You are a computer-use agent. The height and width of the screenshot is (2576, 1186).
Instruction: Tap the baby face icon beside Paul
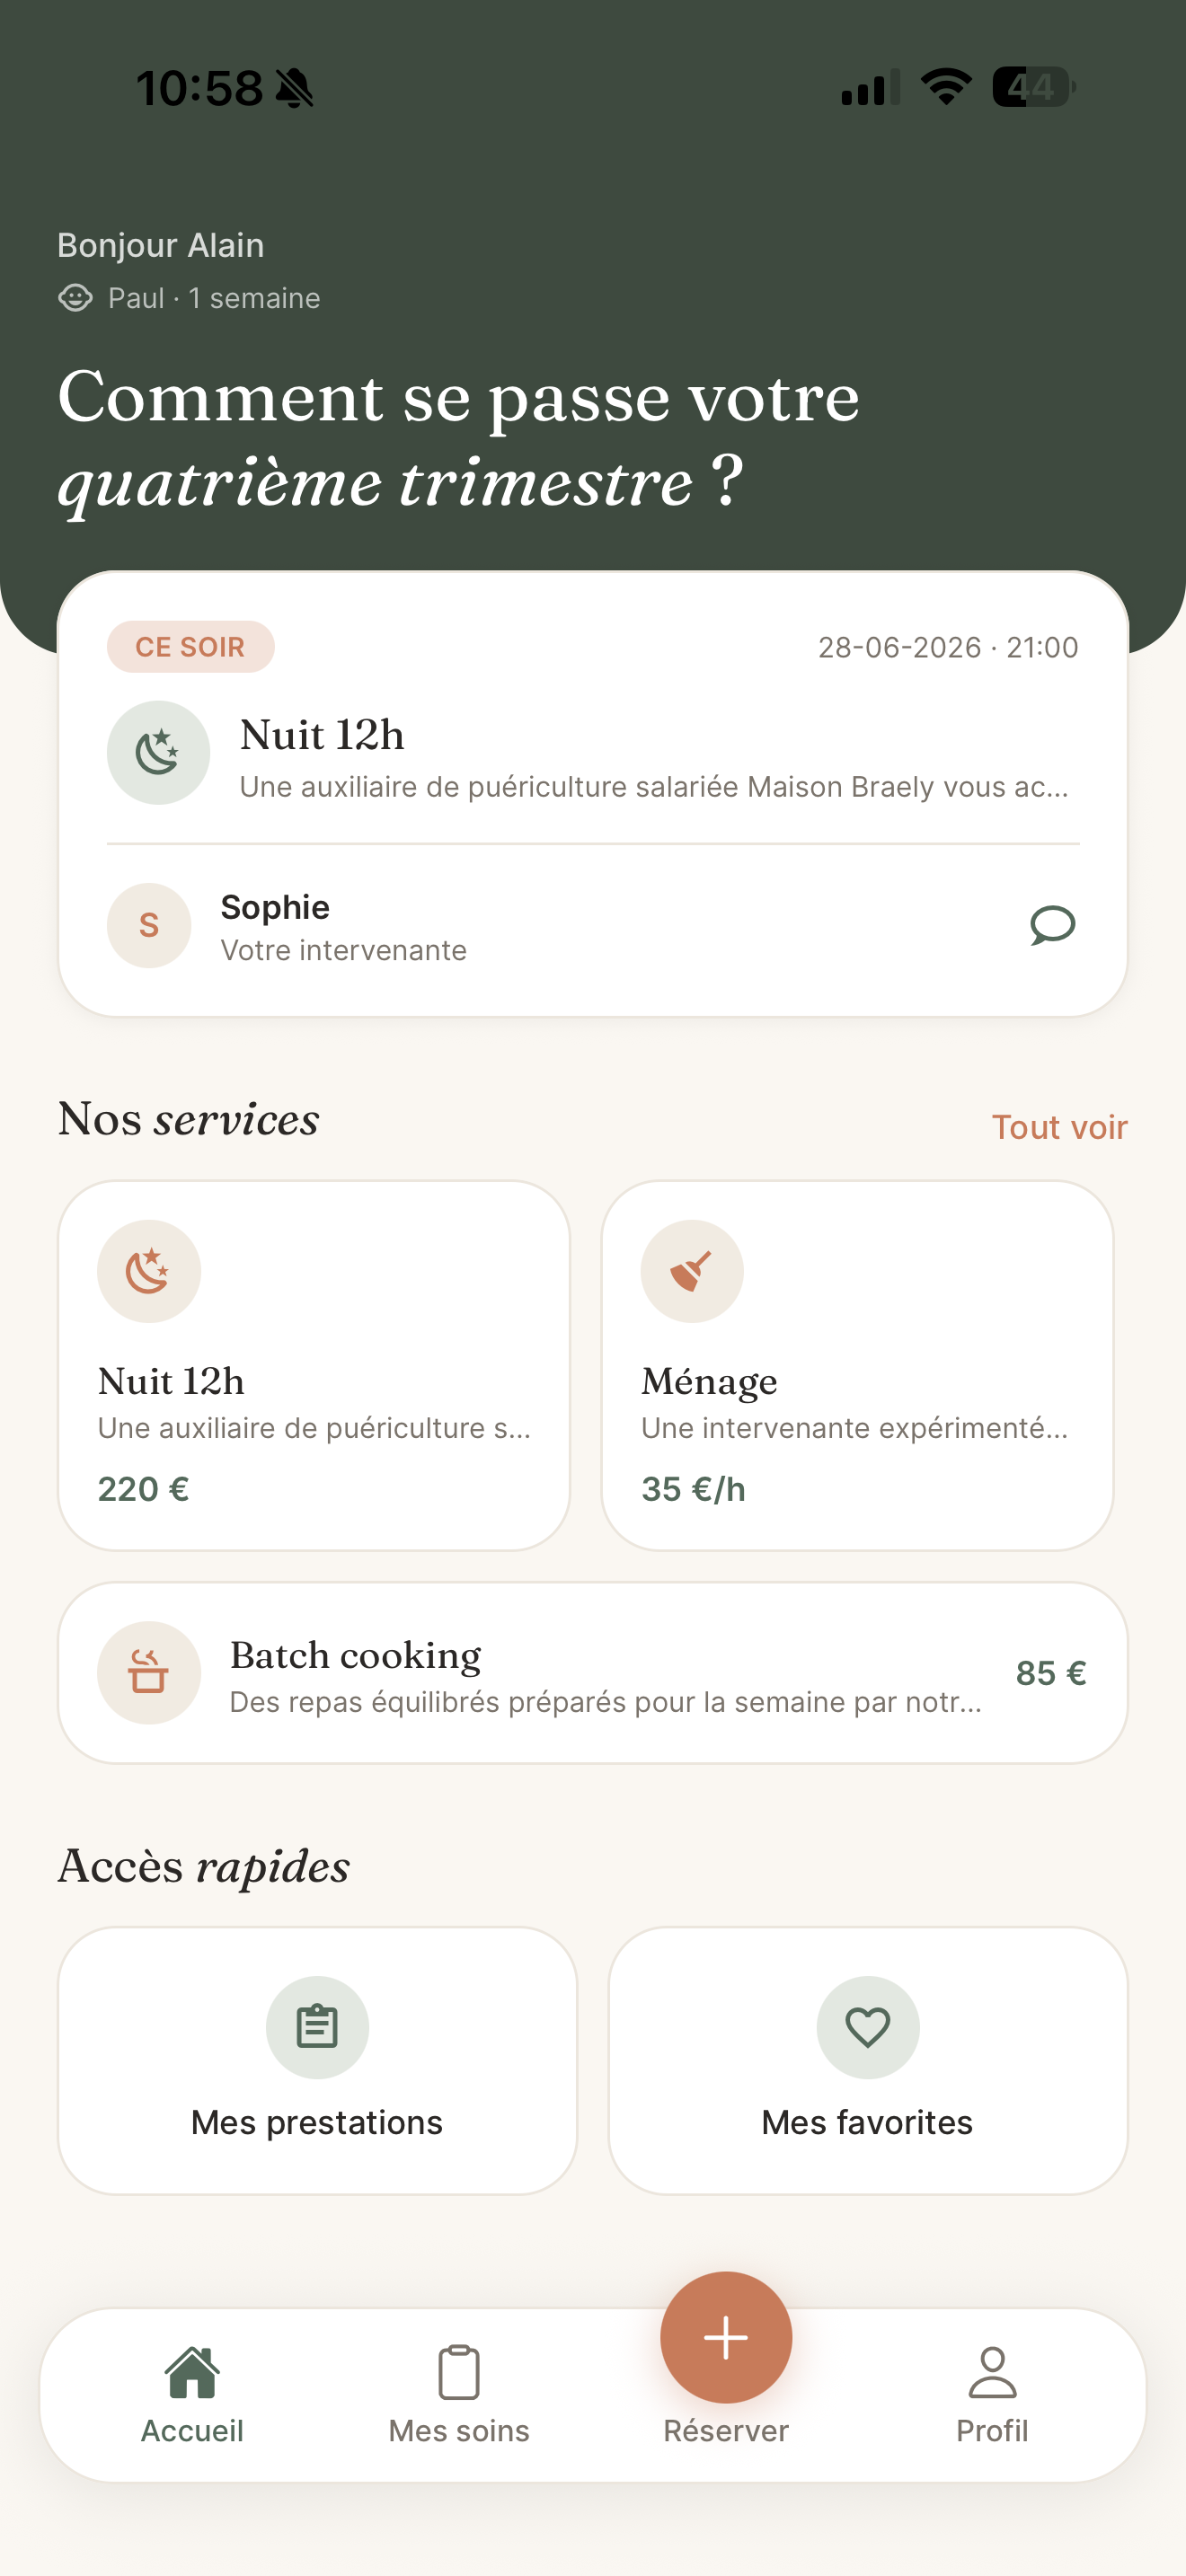point(76,298)
